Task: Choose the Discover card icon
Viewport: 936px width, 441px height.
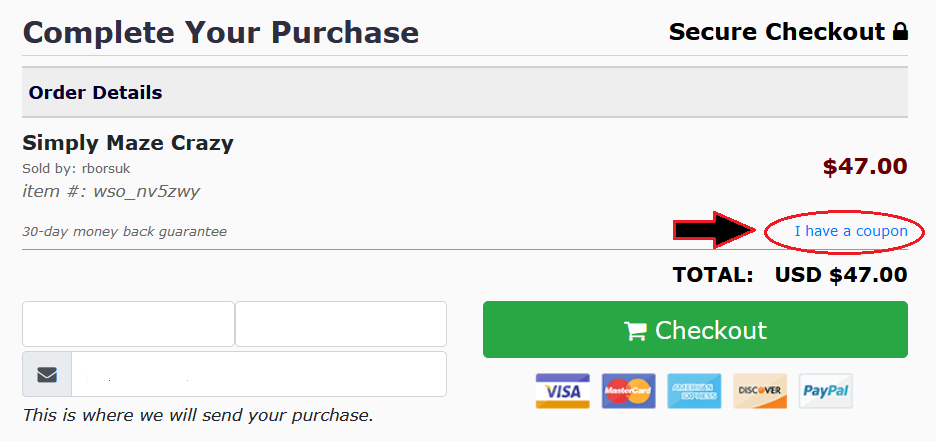Action: click(x=760, y=391)
